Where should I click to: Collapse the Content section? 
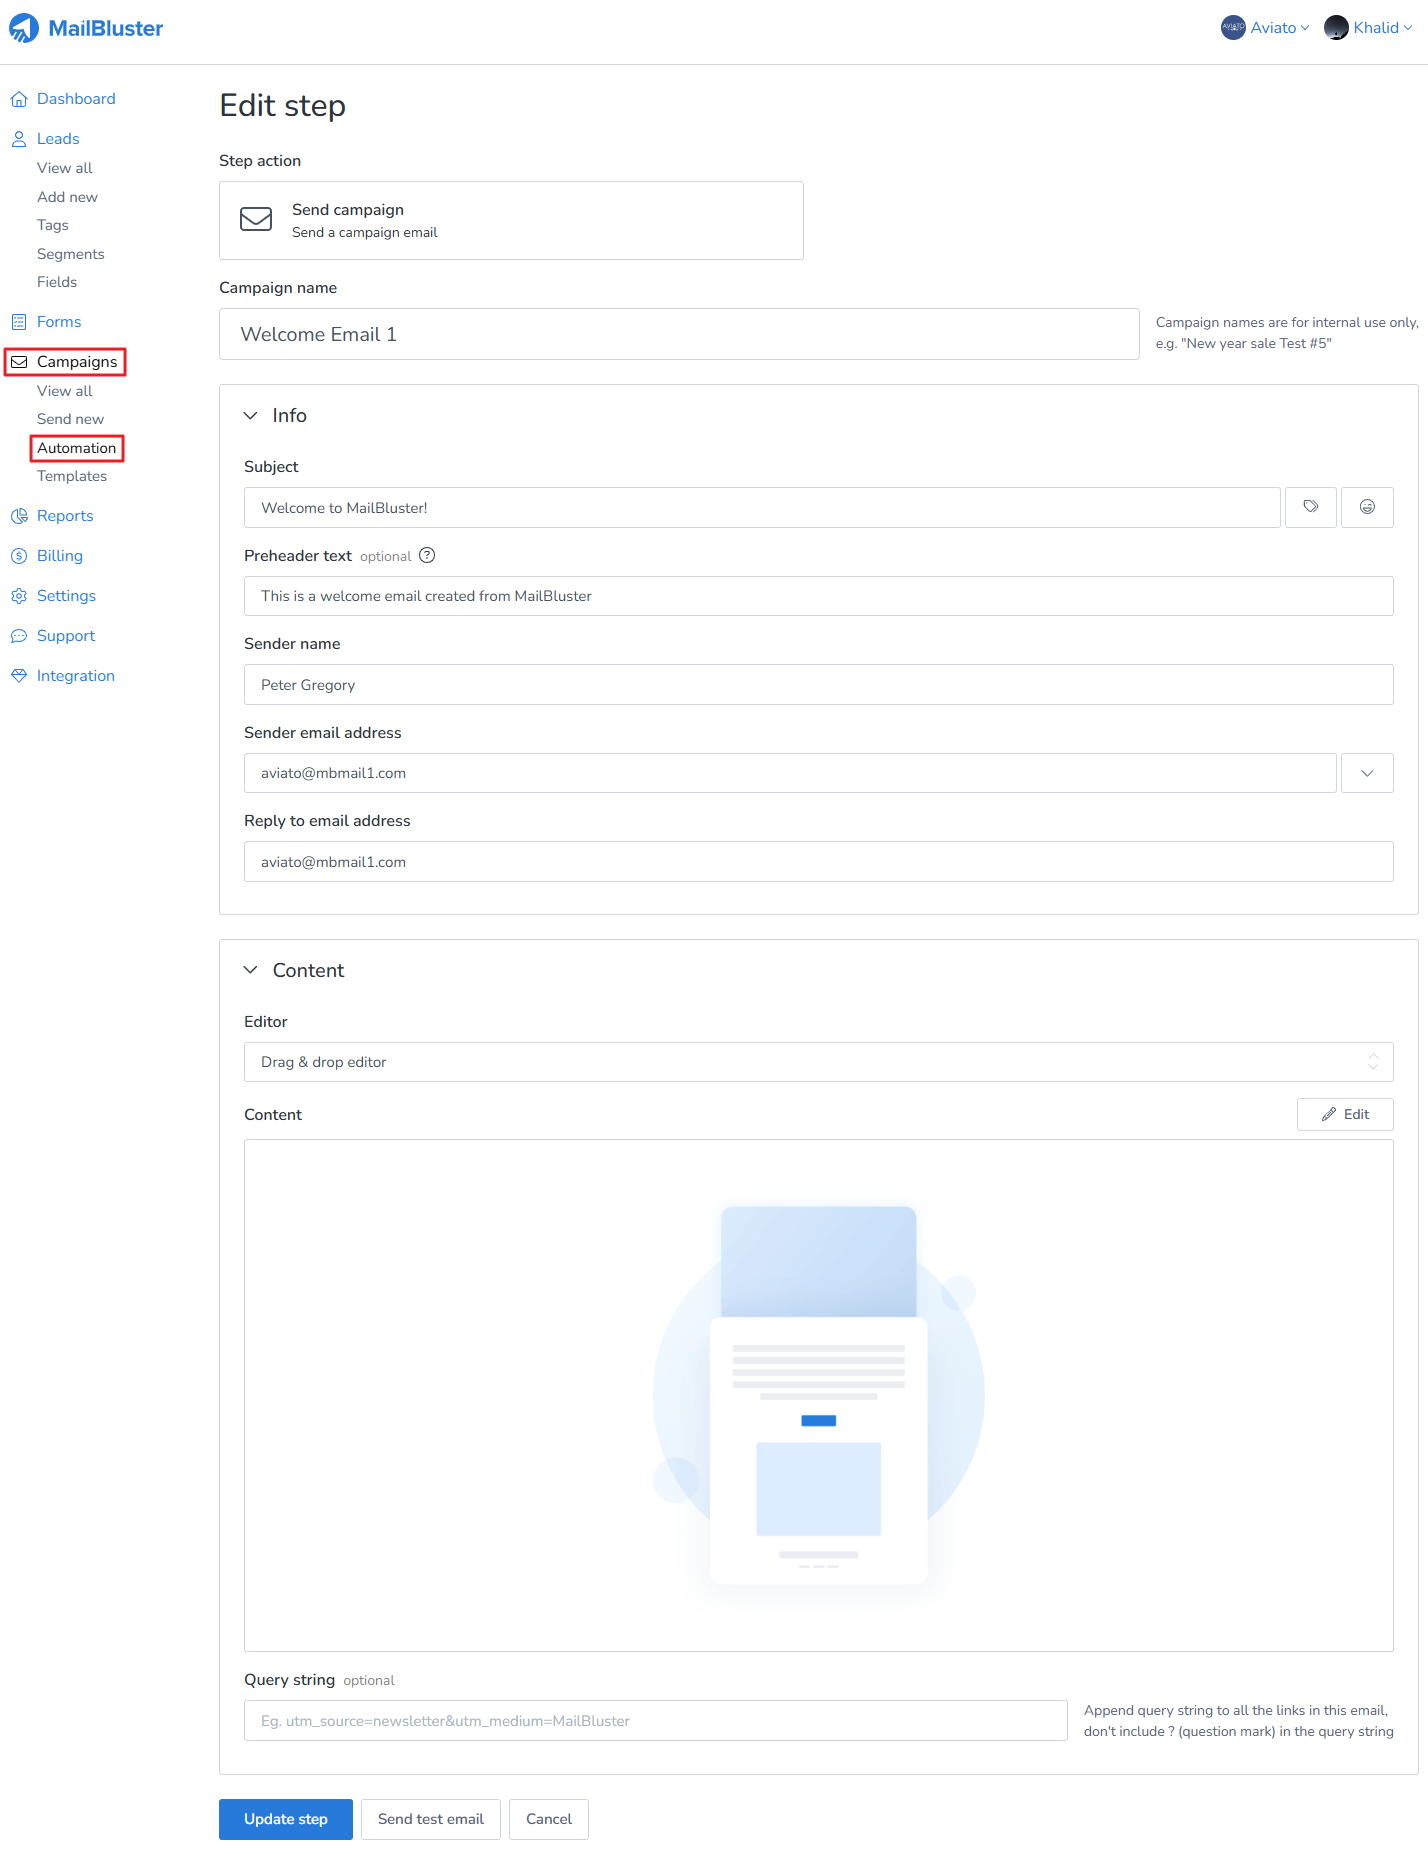(x=251, y=970)
